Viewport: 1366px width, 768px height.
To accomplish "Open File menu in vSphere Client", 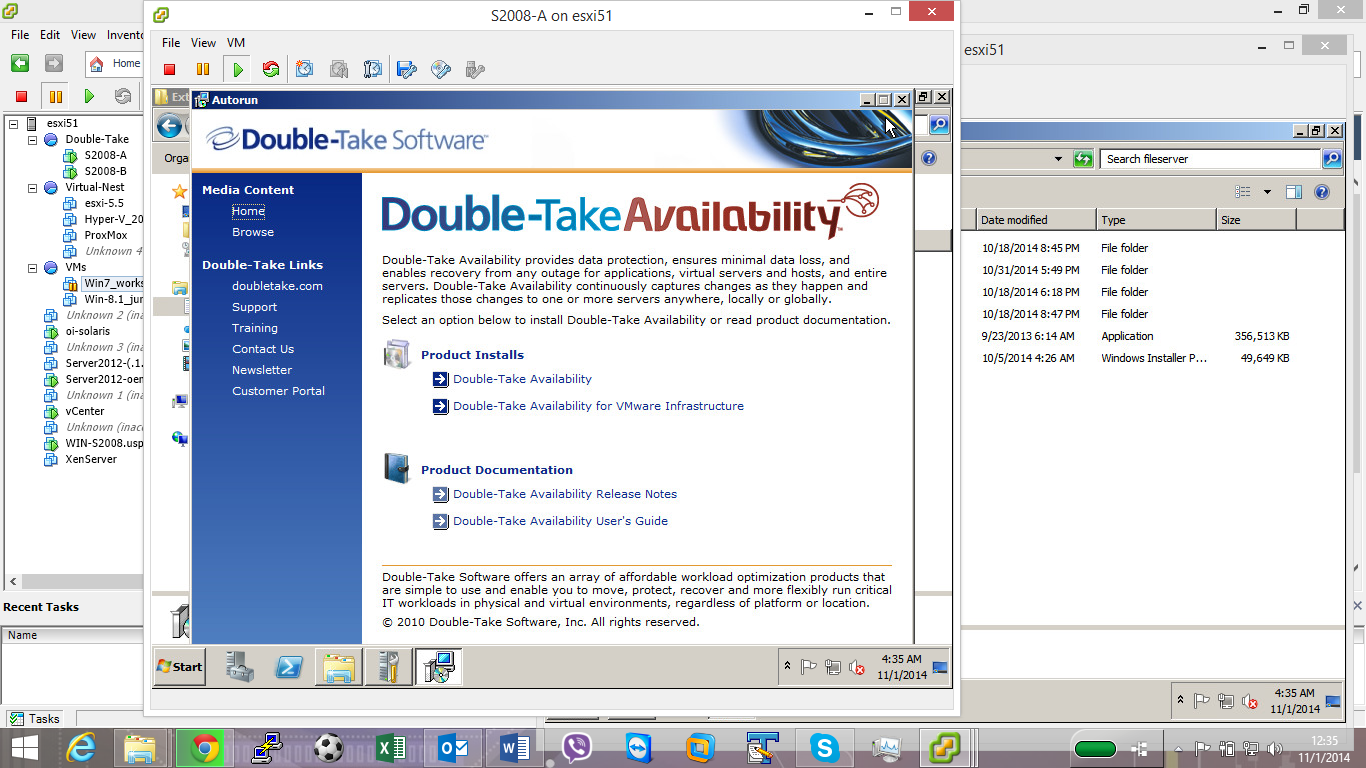I will [x=20, y=34].
